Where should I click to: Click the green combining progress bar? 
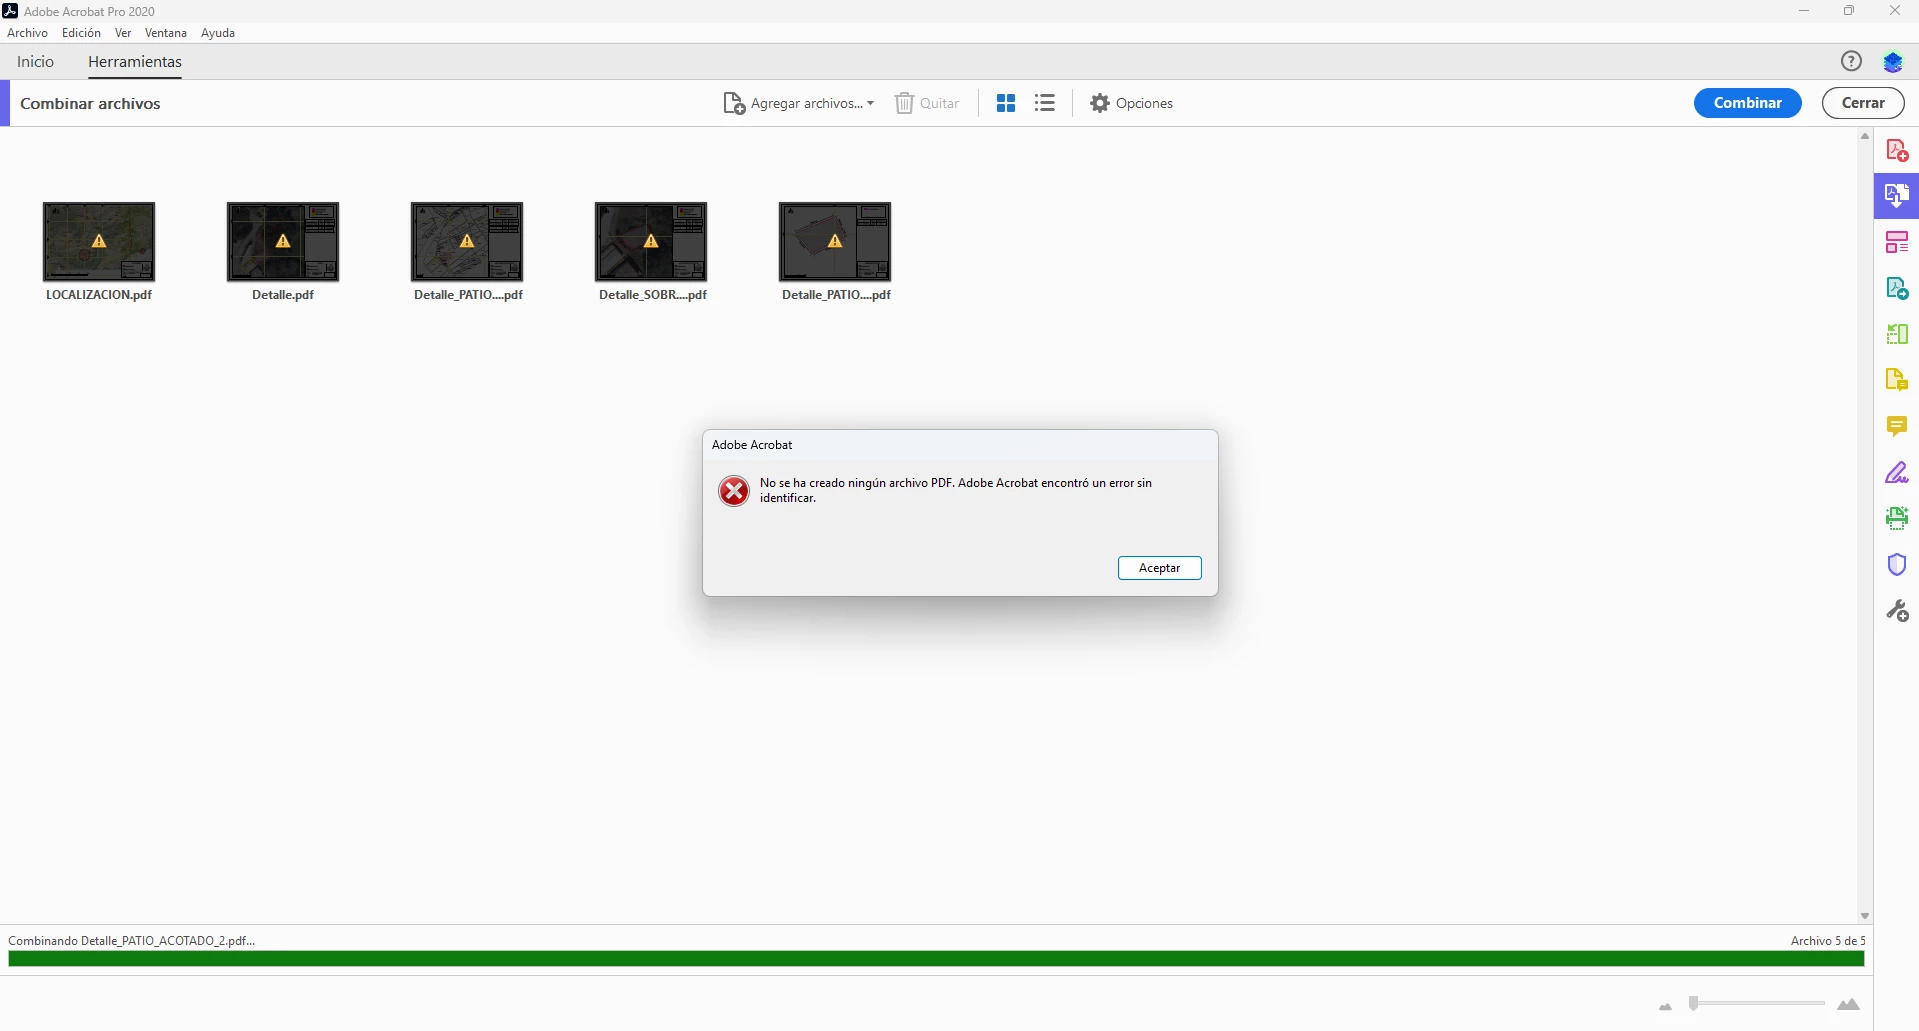[x=936, y=959]
